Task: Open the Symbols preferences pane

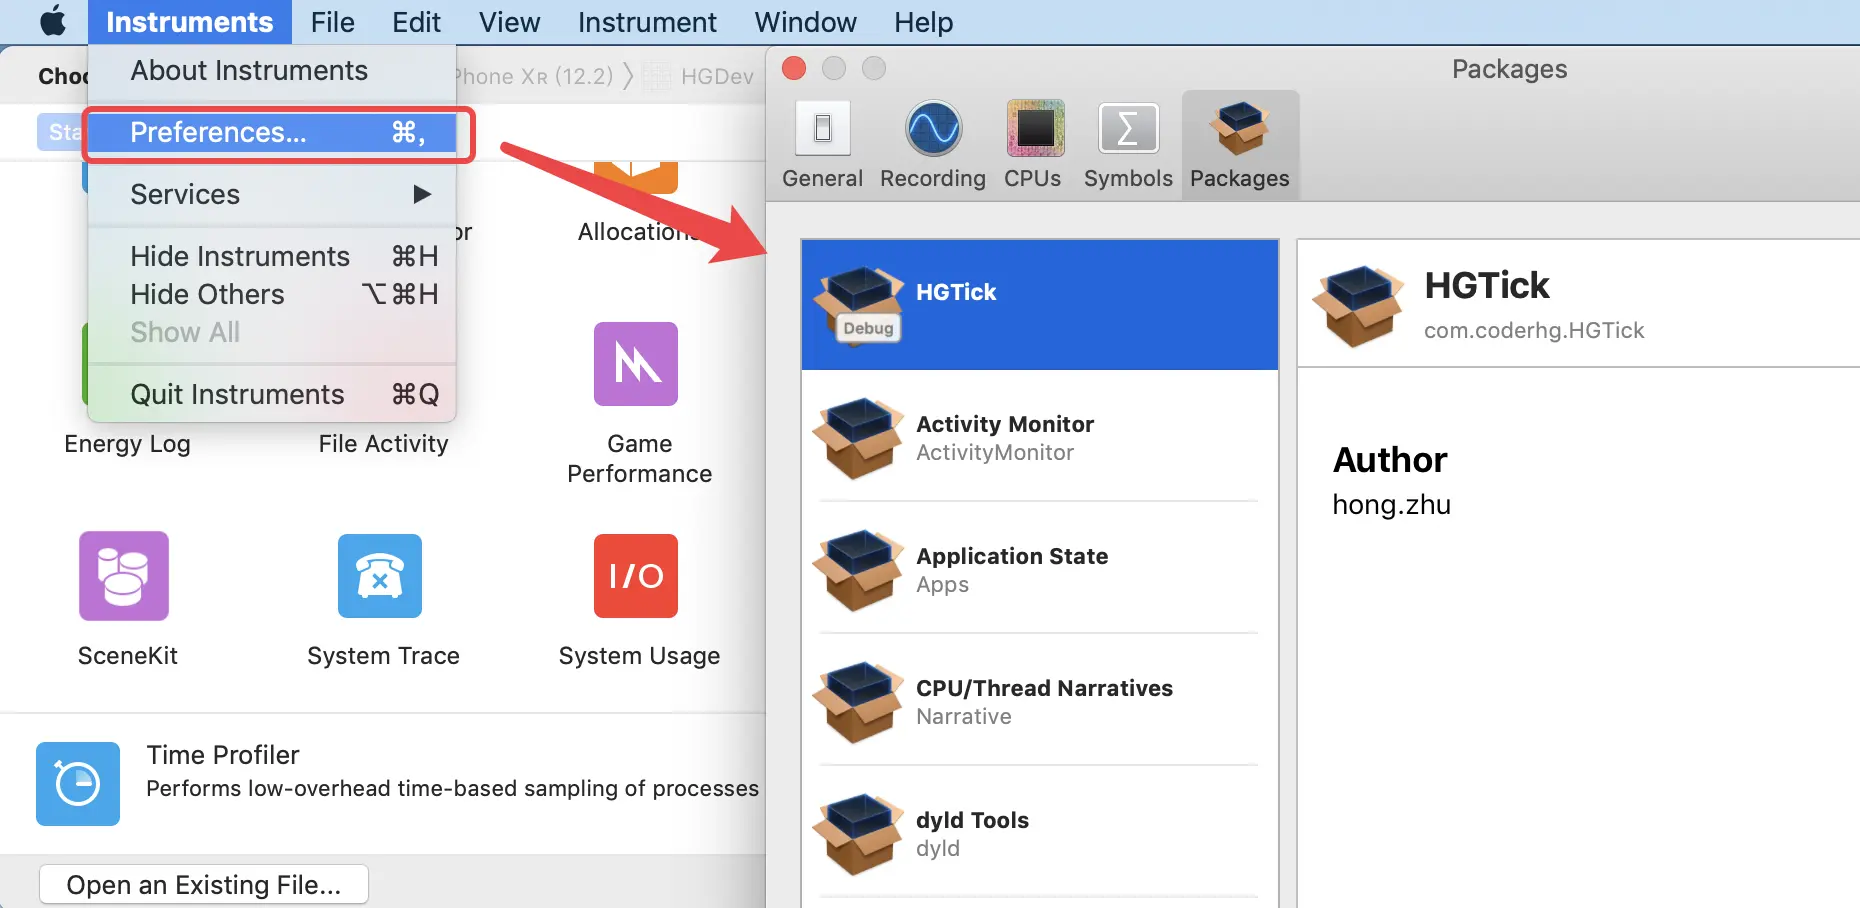Action: click(1128, 128)
